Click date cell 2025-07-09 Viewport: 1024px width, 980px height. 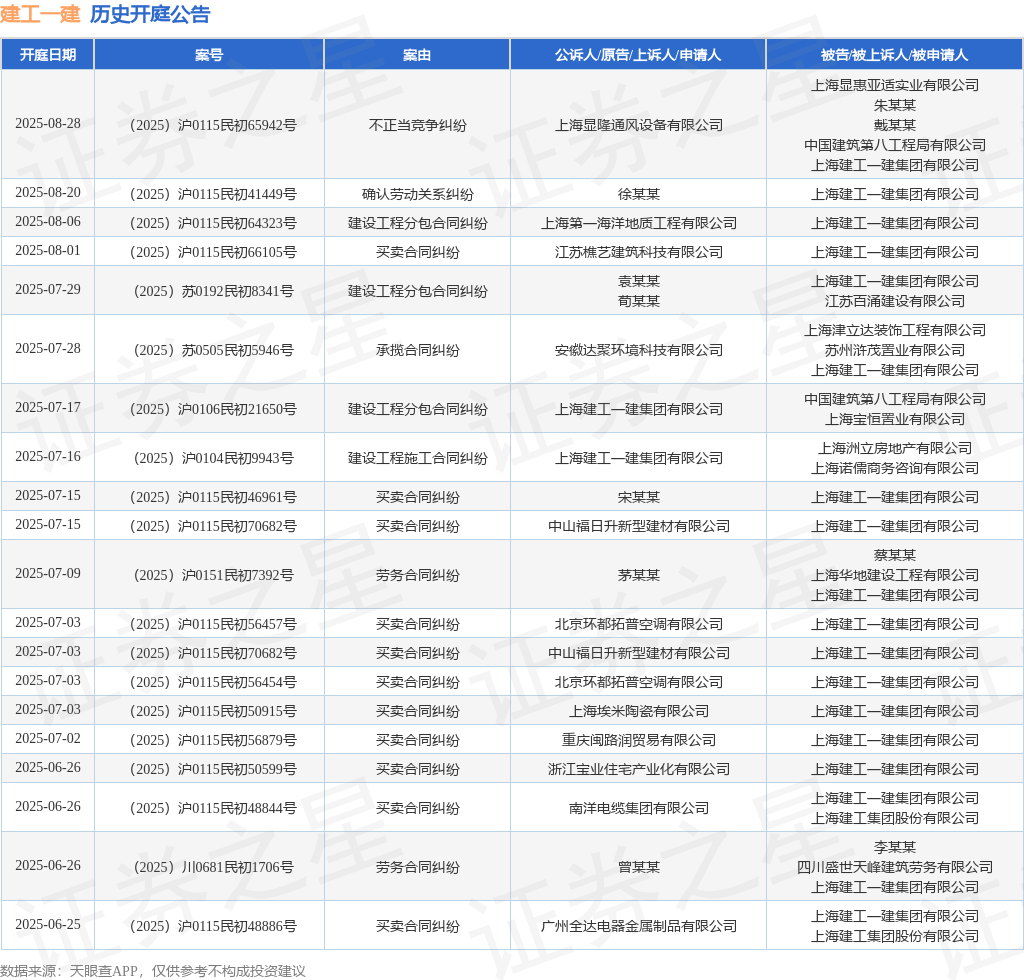coord(48,573)
